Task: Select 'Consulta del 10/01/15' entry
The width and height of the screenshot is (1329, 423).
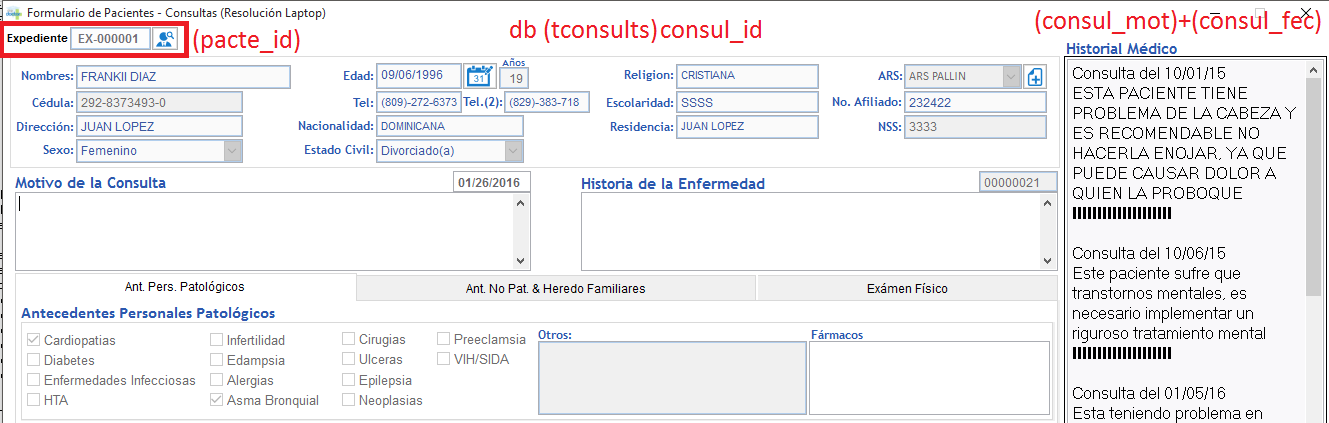Action: tap(1148, 73)
